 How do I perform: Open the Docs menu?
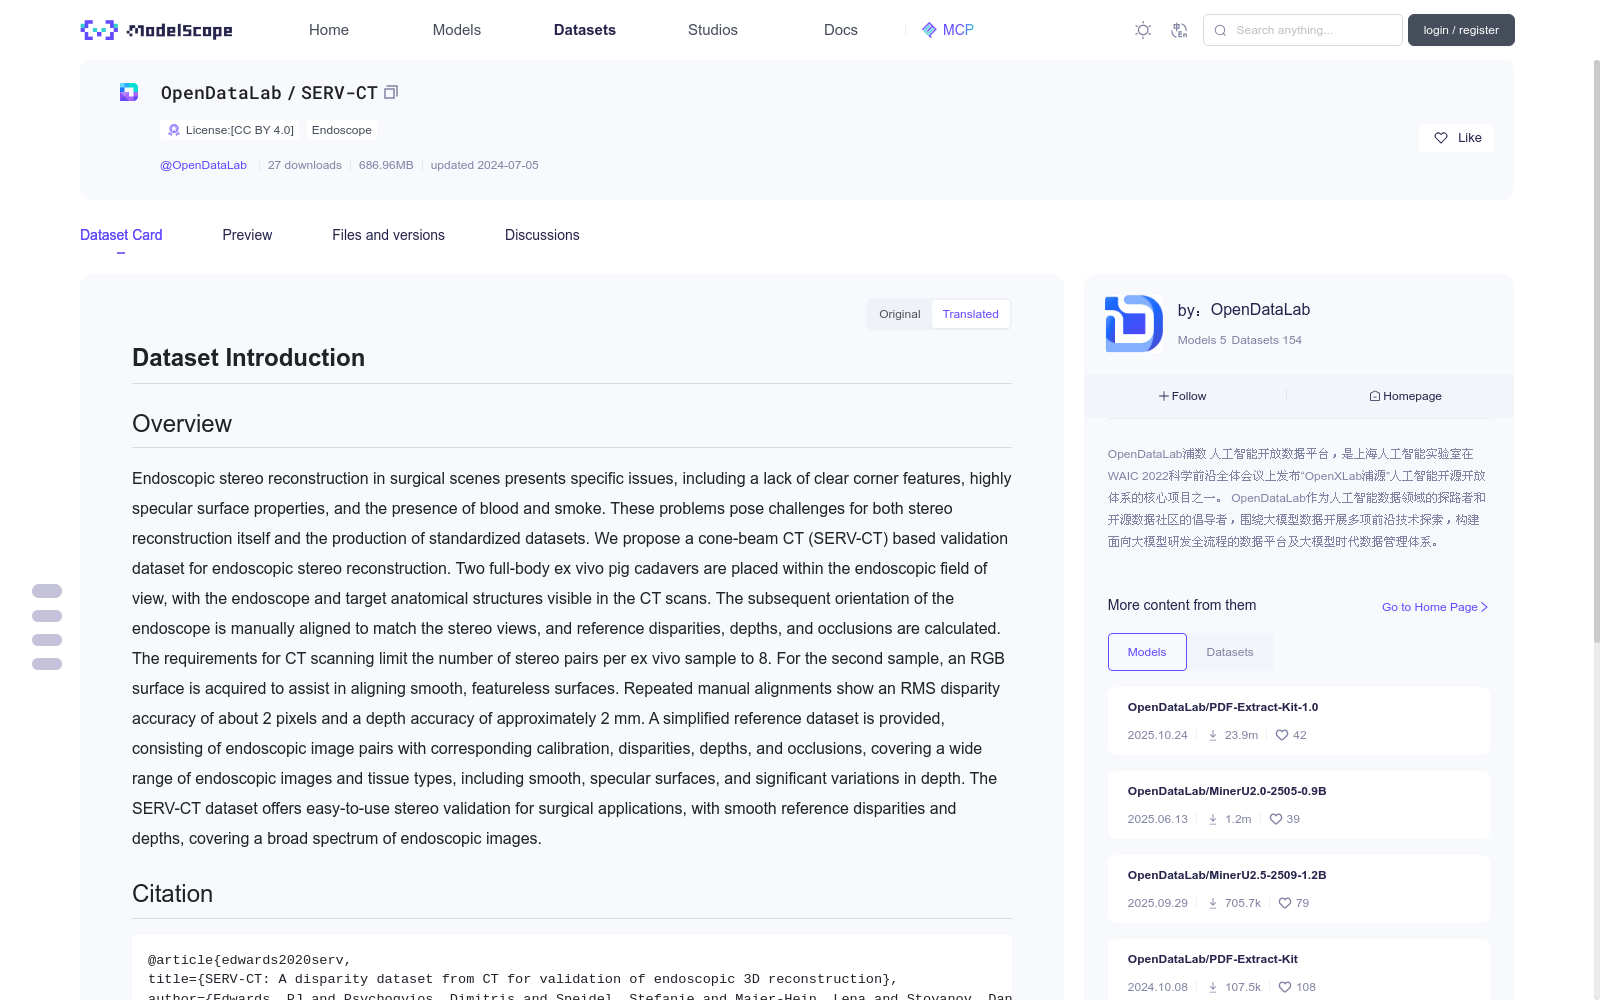841,30
